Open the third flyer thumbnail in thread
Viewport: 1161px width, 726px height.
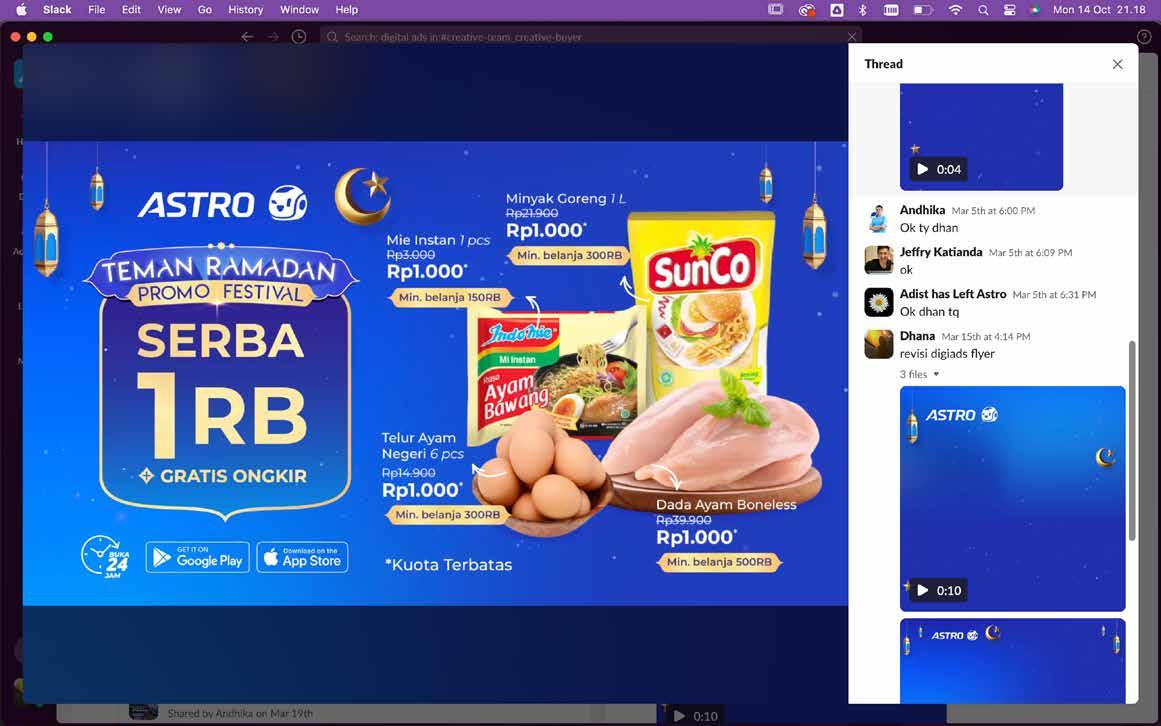coord(1012,660)
